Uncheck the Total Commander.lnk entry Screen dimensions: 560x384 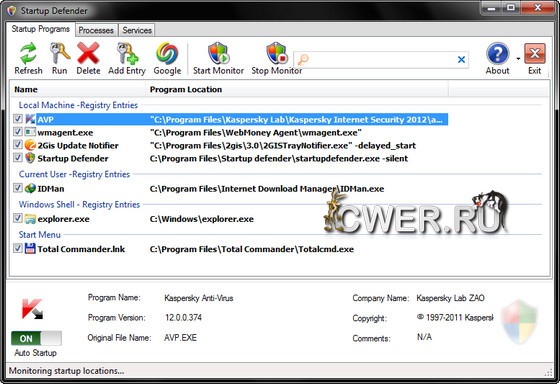click(18, 248)
